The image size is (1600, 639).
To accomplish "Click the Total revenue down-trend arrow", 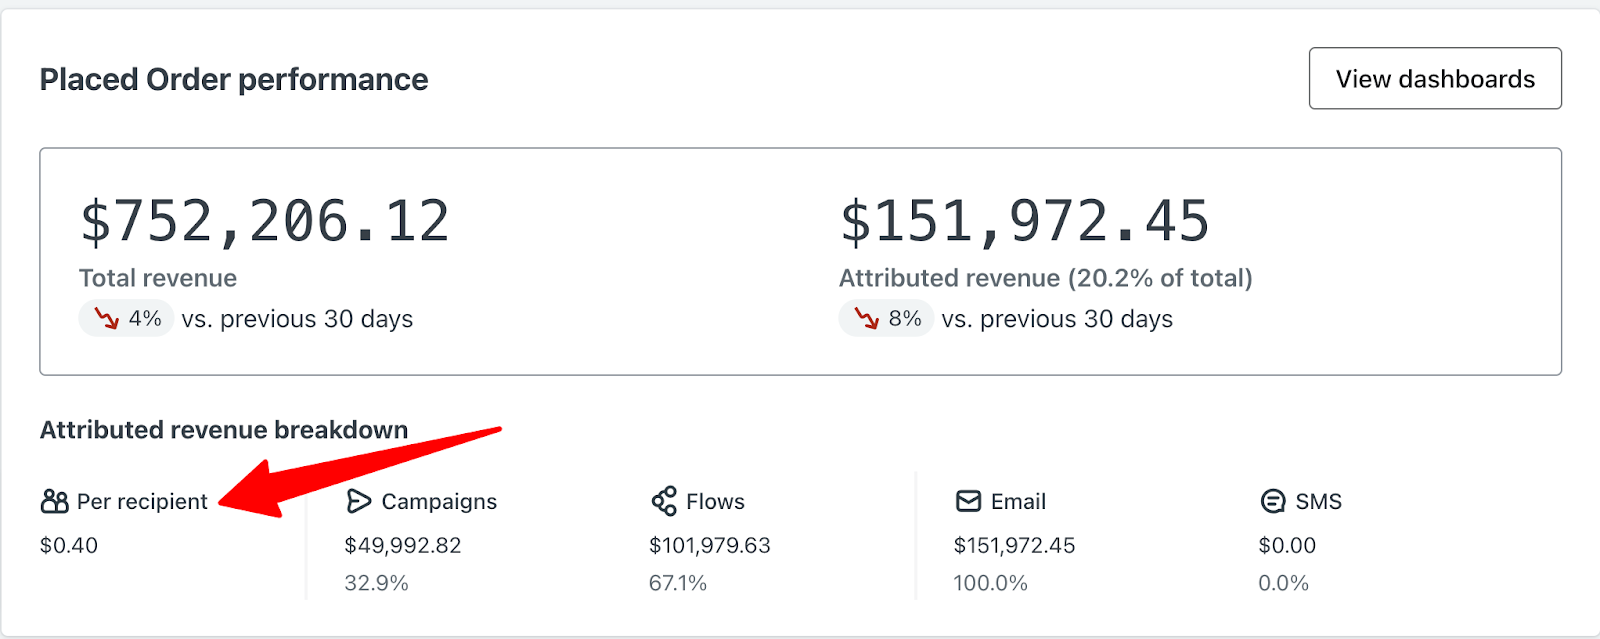I will (106, 319).
